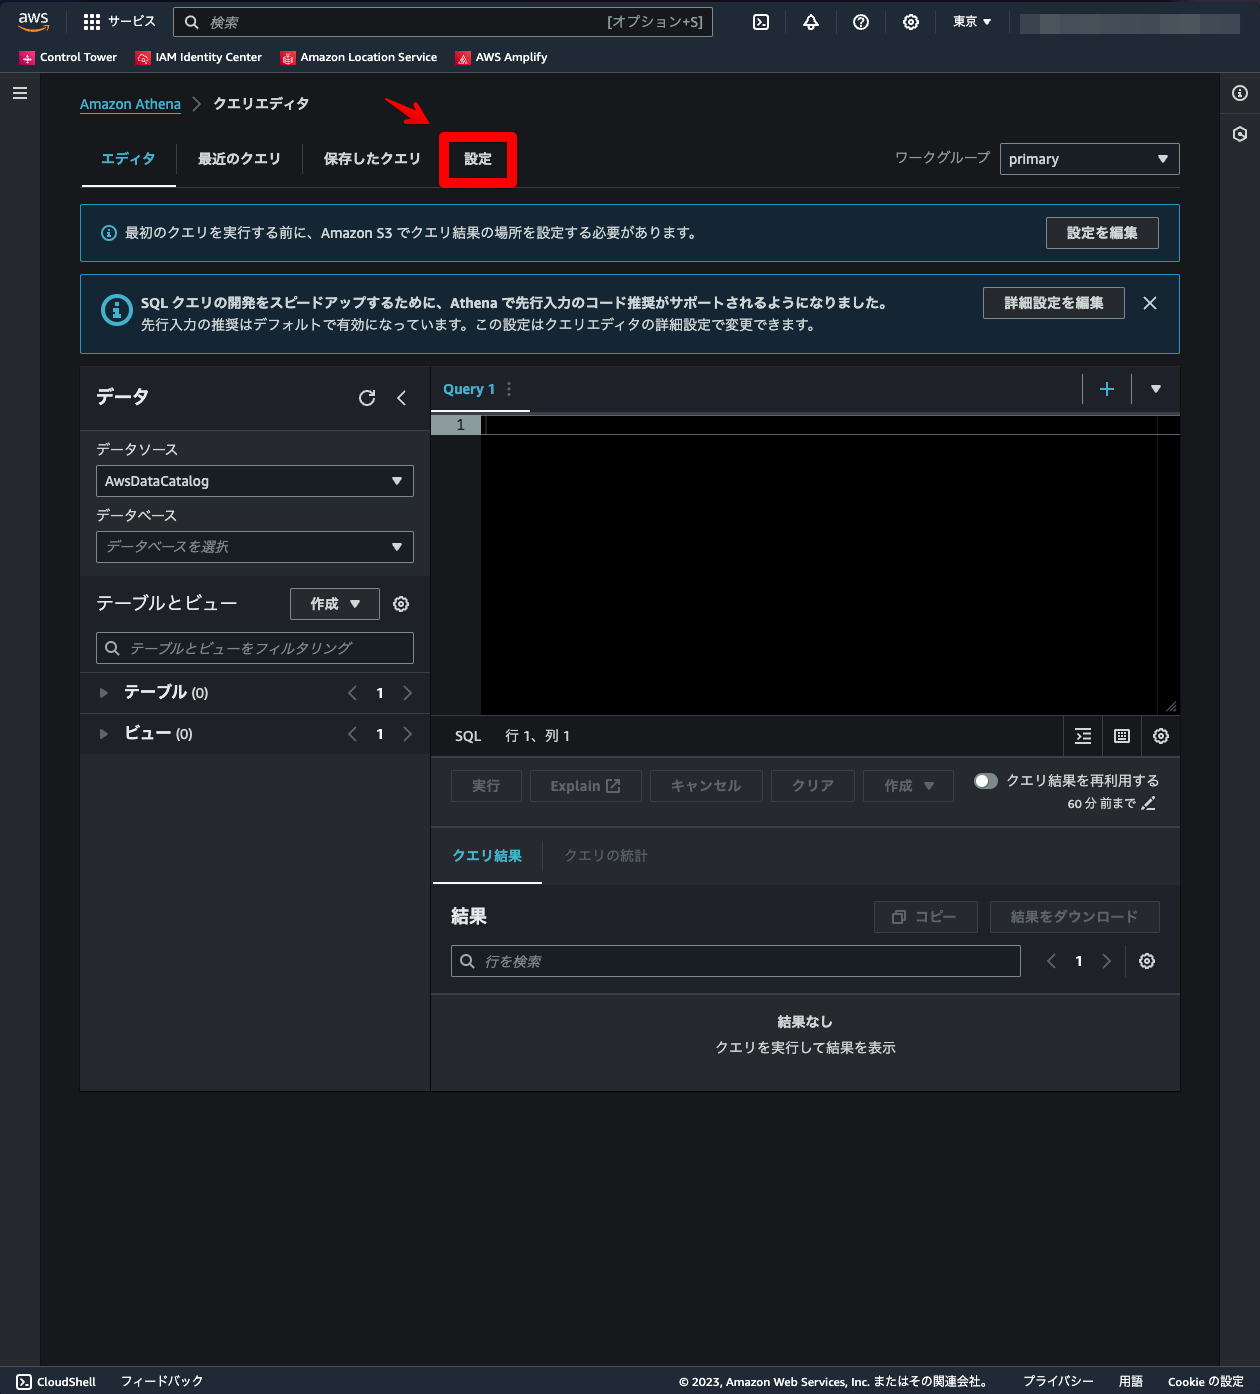Format the SQL query icon

coord(1083,736)
